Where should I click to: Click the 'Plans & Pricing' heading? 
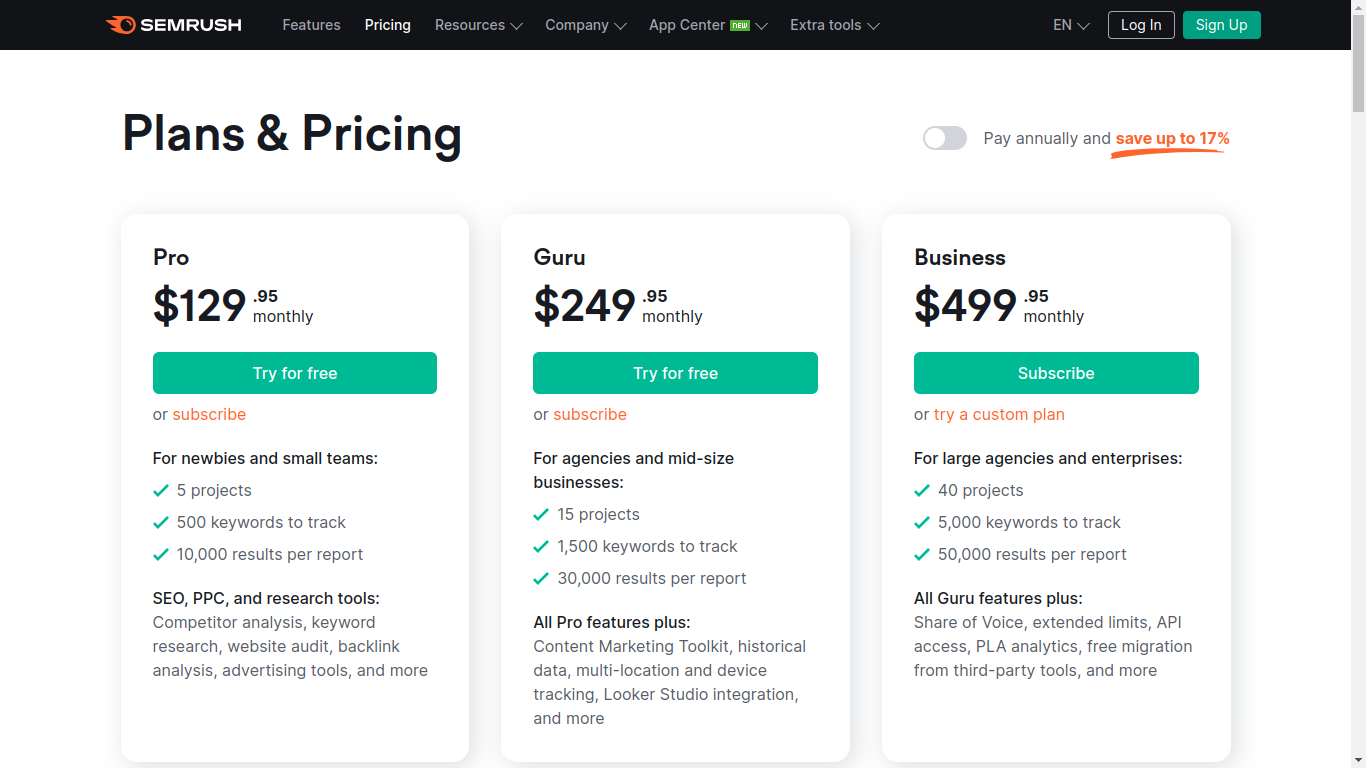[292, 134]
